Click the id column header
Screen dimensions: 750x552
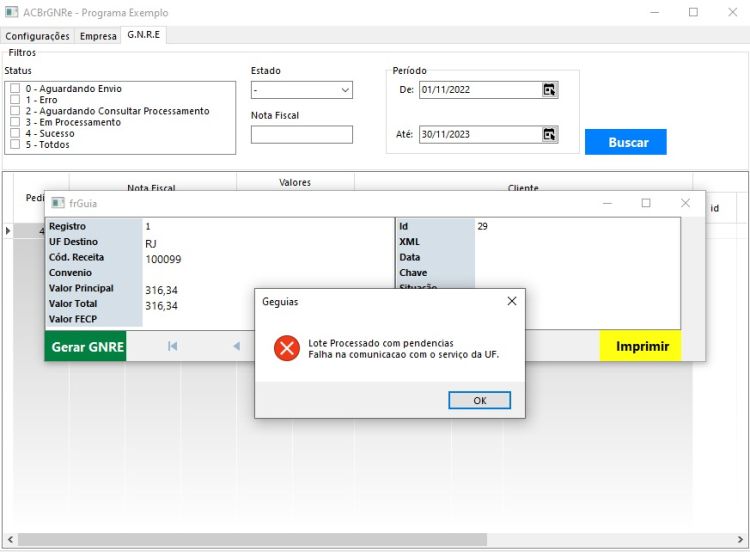pos(715,208)
